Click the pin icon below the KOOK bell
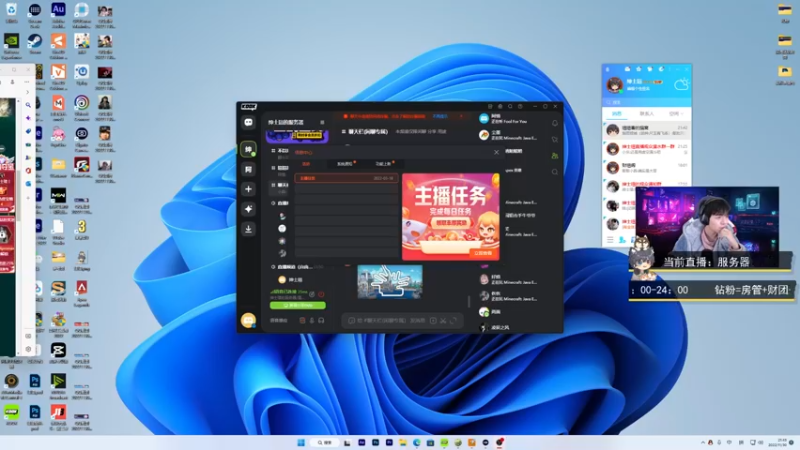Image resolution: width=800 pixels, height=450 pixels. click(x=555, y=139)
